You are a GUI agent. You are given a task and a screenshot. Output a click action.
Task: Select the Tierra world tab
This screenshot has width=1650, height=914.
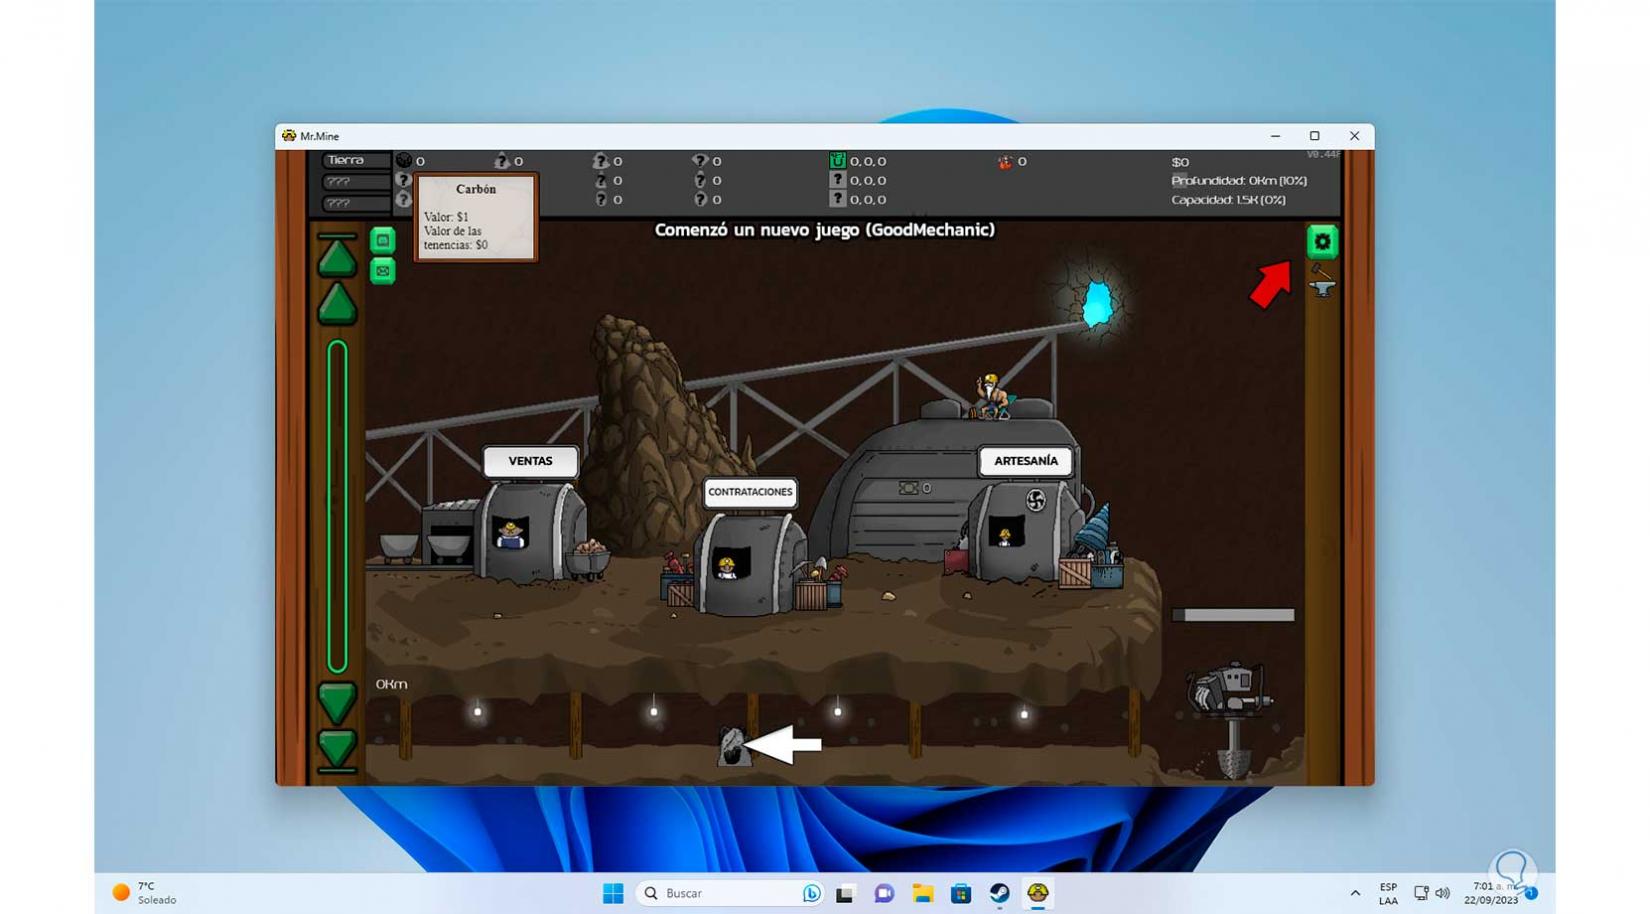(x=355, y=160)
